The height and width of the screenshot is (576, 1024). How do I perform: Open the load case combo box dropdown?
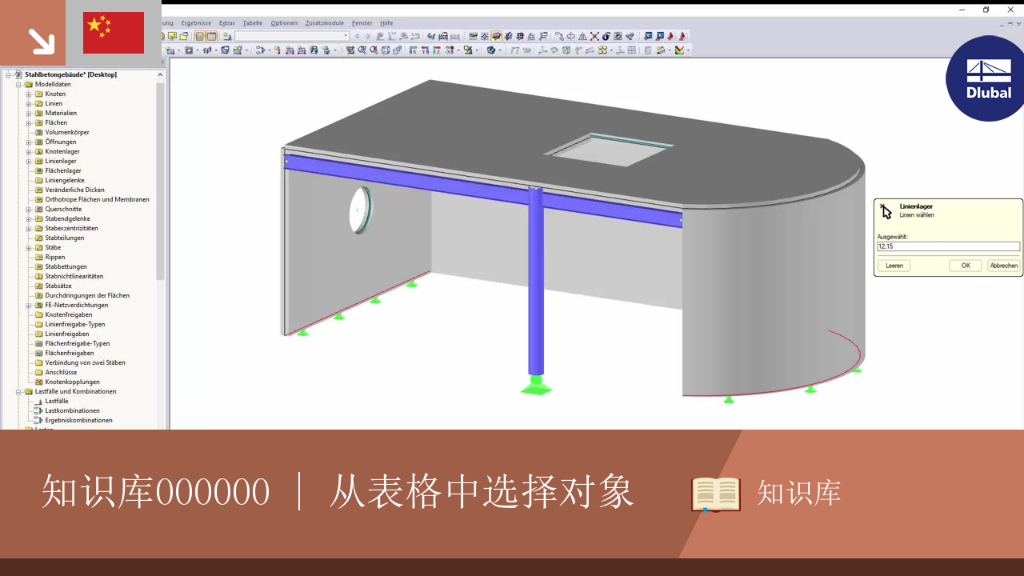click(345, 37)
